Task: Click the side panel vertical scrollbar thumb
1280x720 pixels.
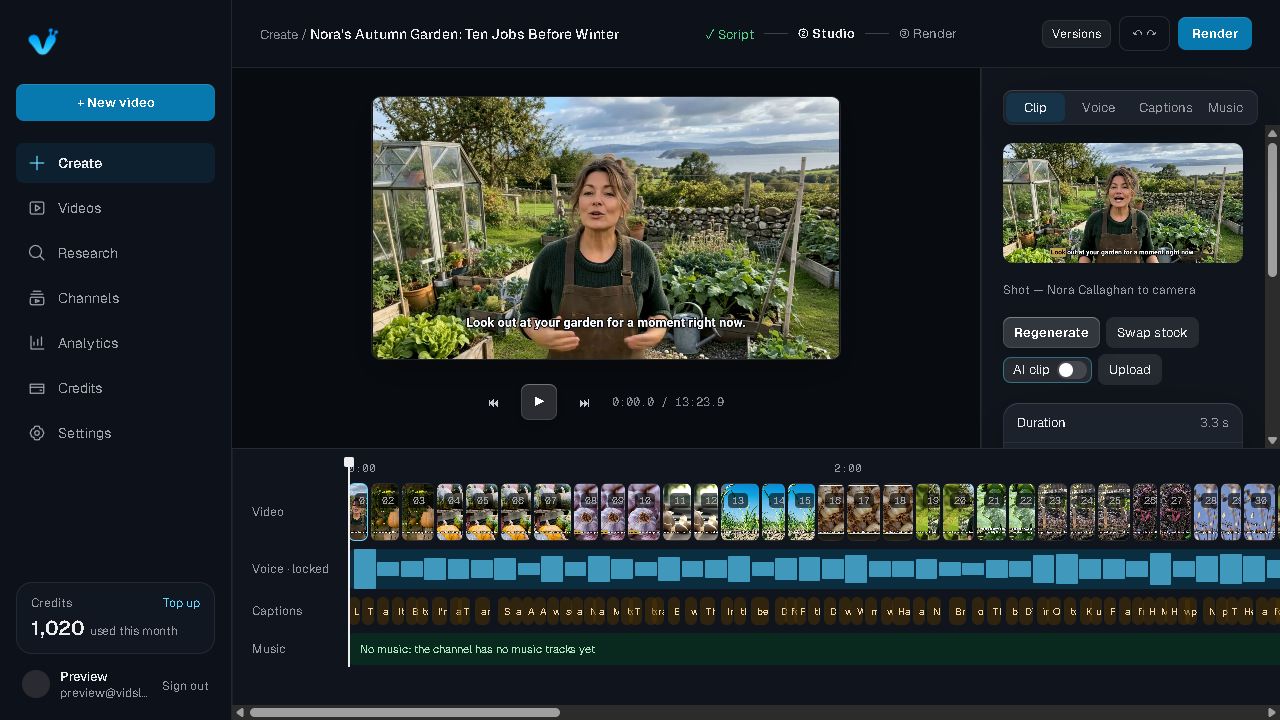Action: 1272,210
